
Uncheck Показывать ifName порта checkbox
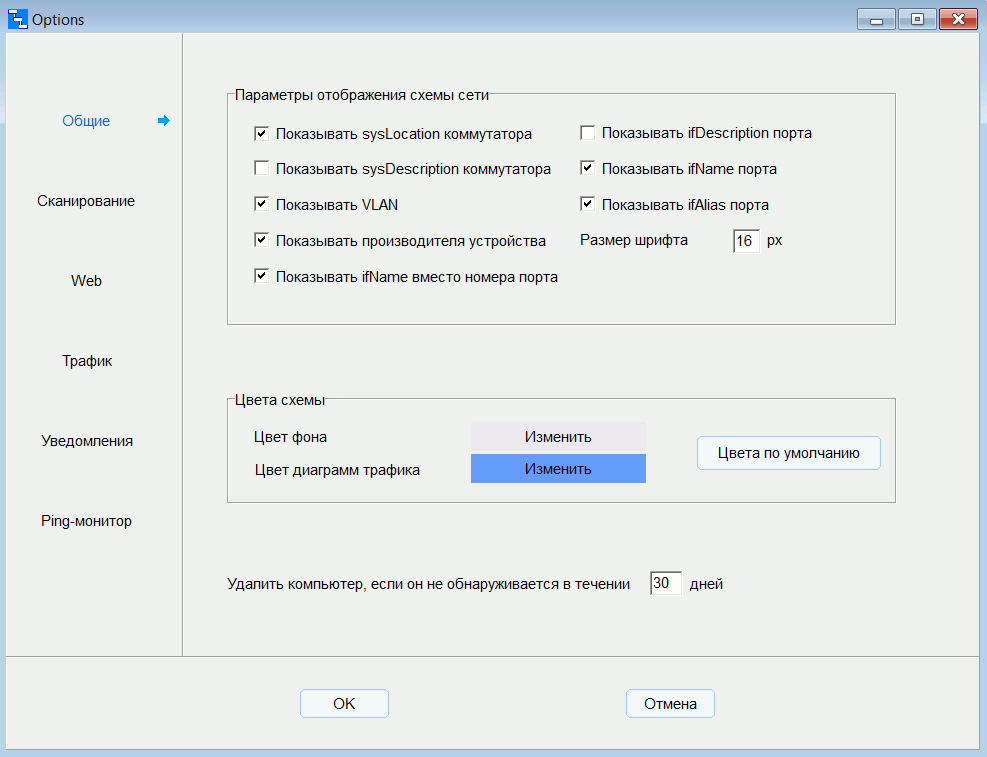point(588,169)
